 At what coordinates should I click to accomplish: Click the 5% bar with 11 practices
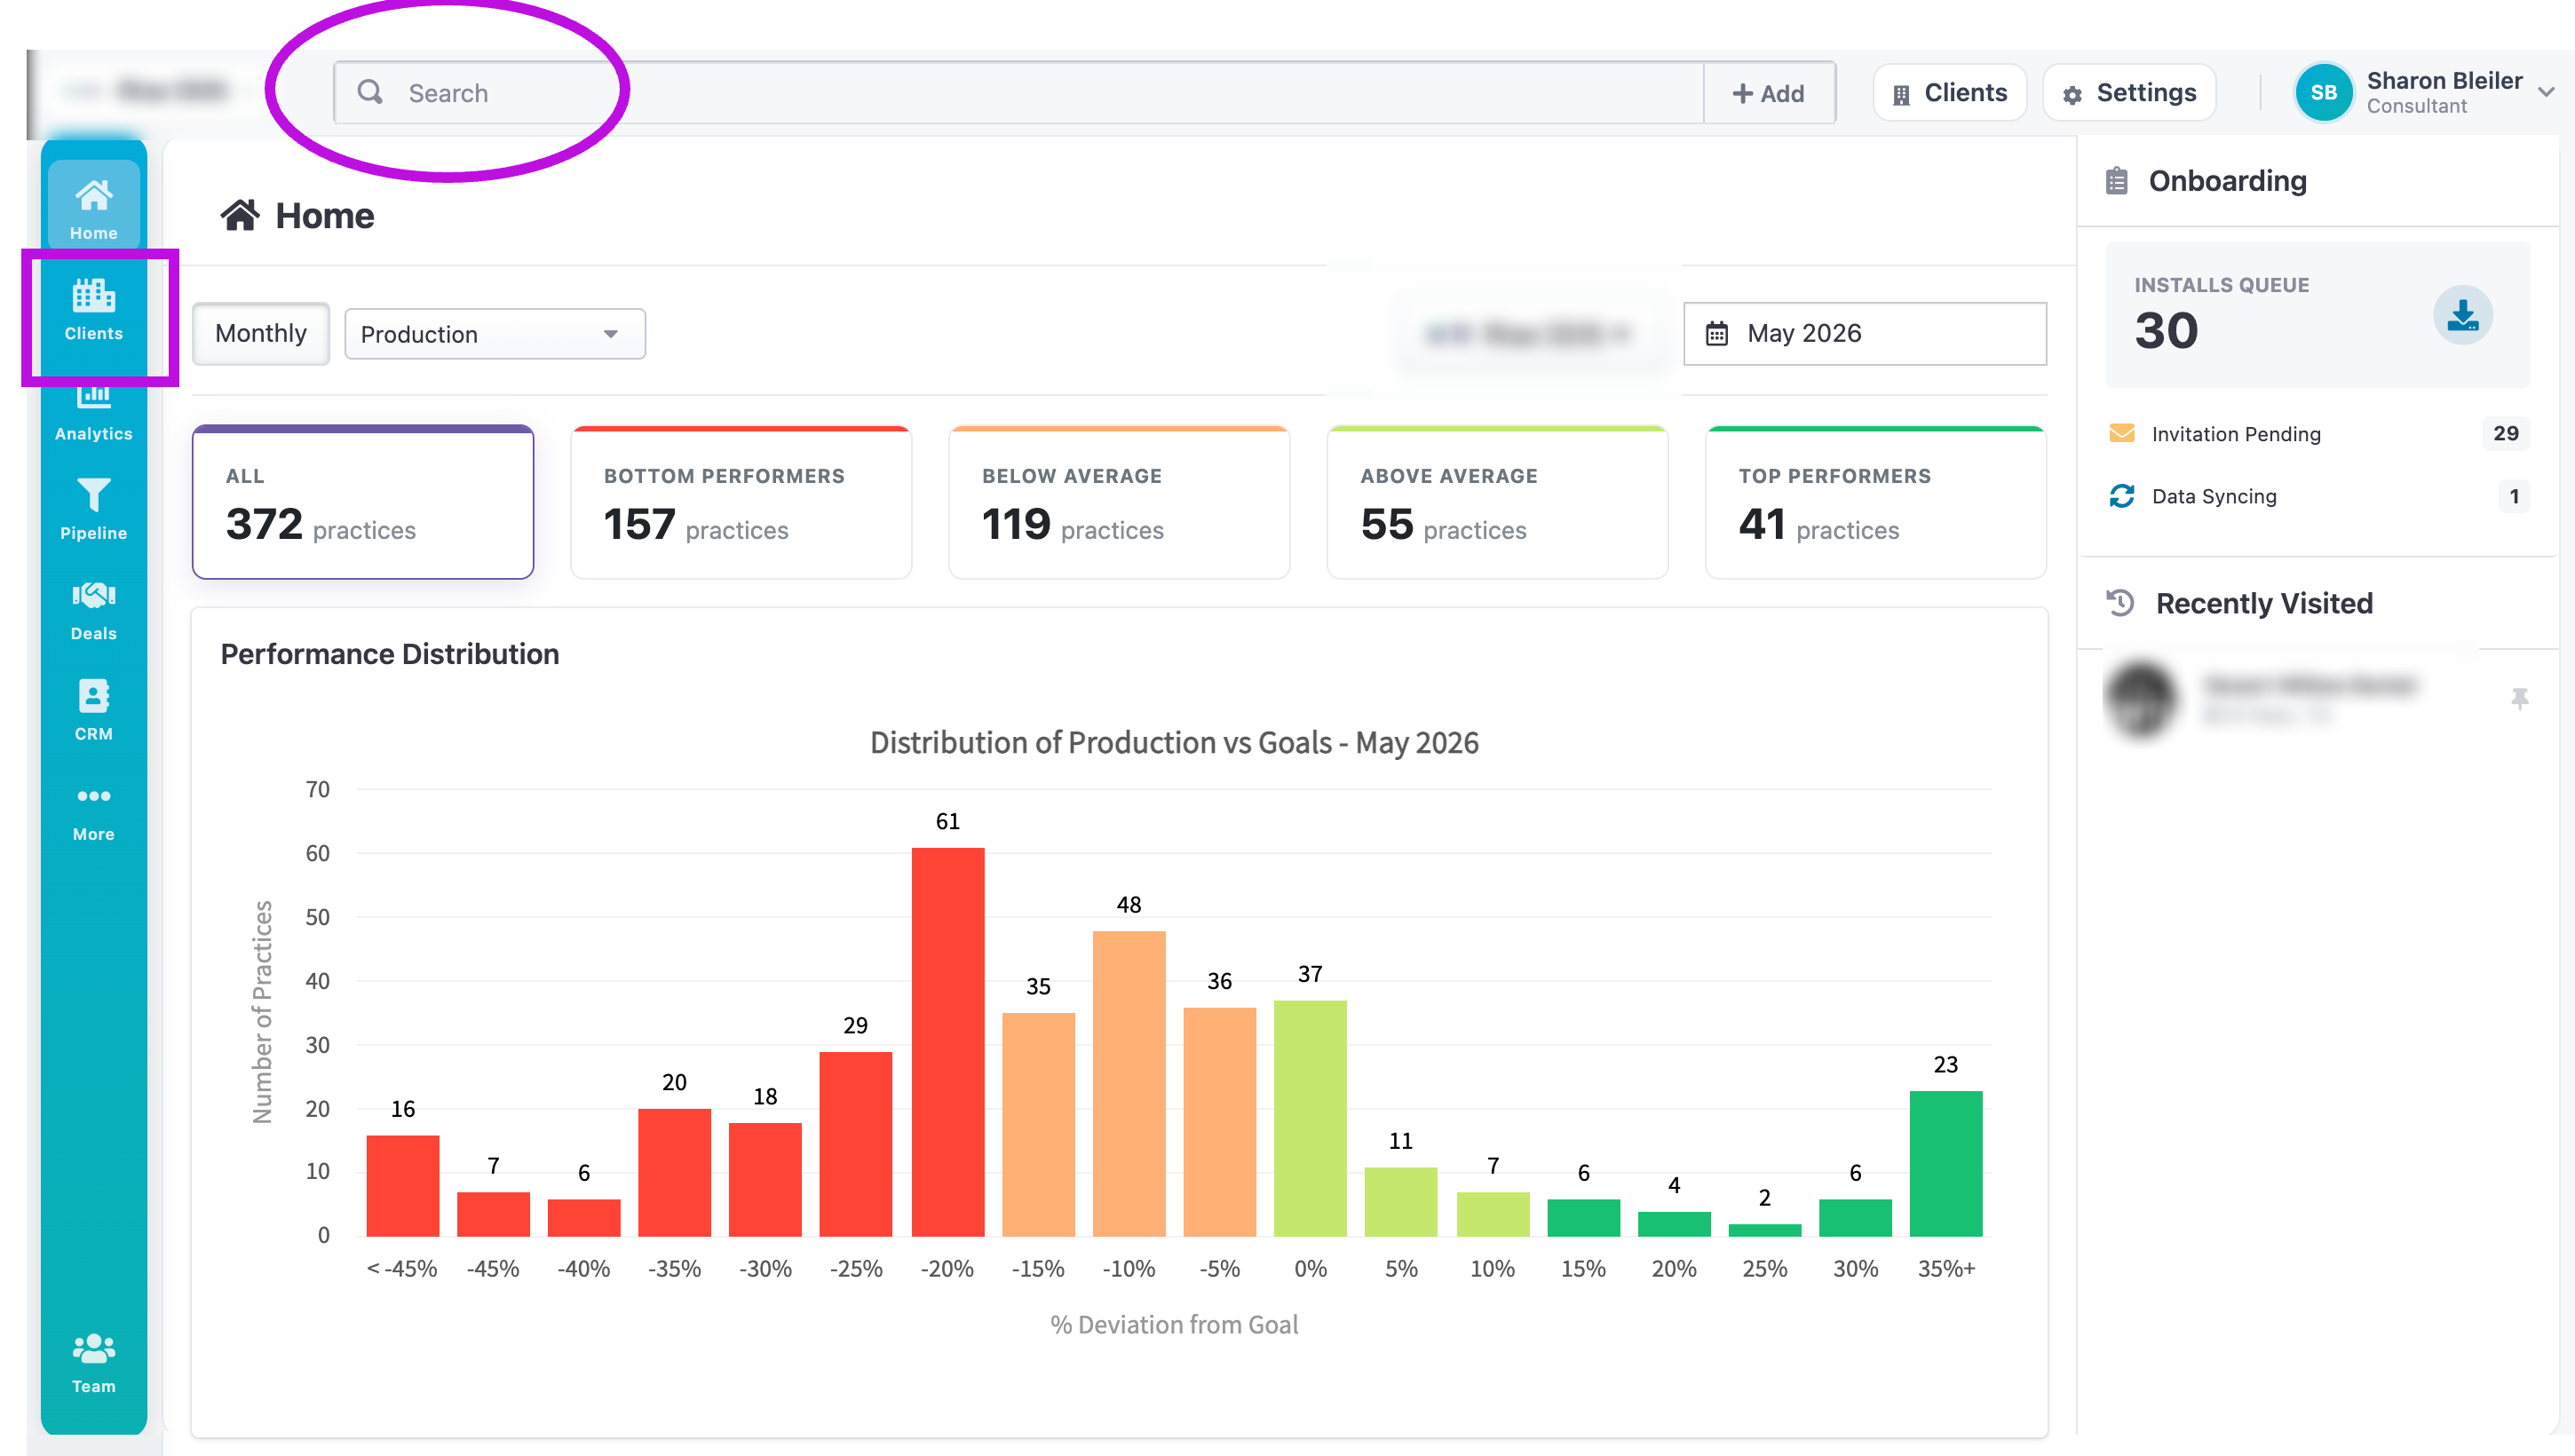[x=1400, y=1202]
